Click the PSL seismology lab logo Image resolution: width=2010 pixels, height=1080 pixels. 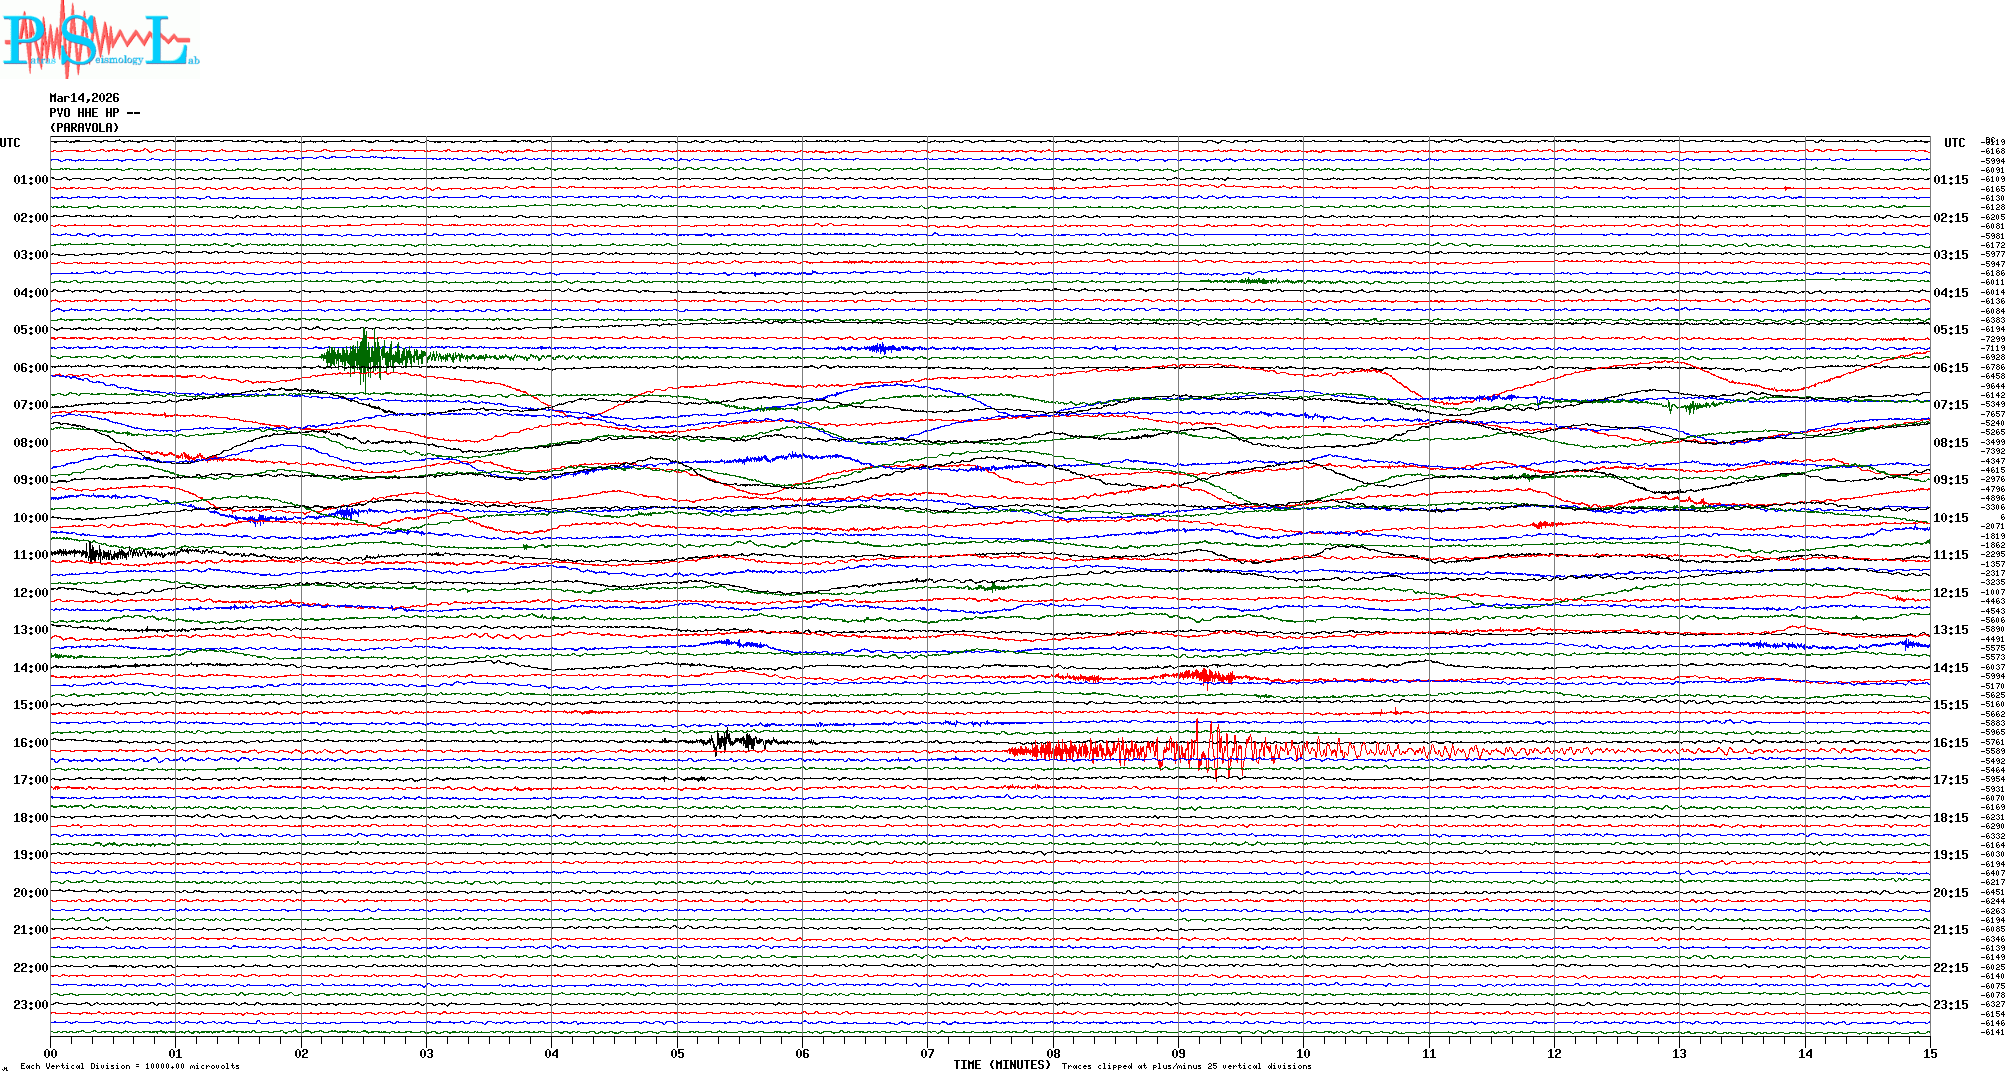(x=100, y=40)
